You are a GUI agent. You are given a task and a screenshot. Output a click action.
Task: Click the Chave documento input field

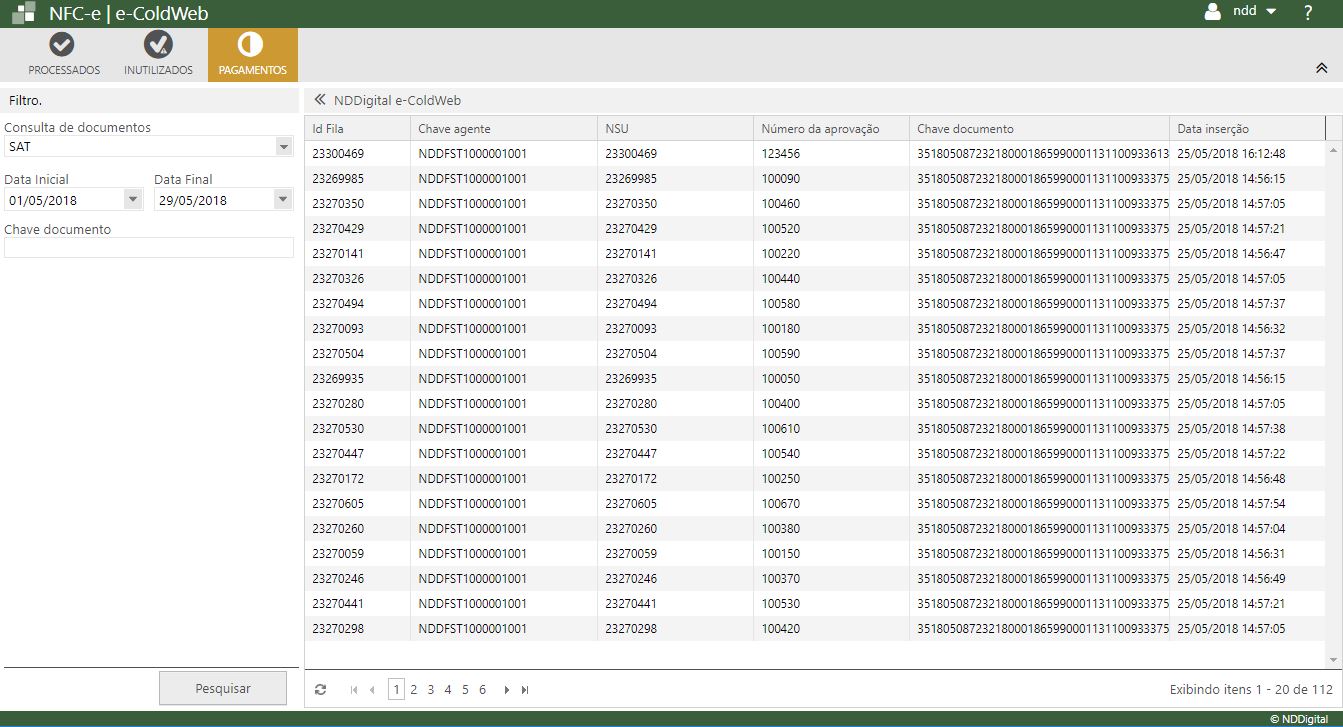pos(148,248)
